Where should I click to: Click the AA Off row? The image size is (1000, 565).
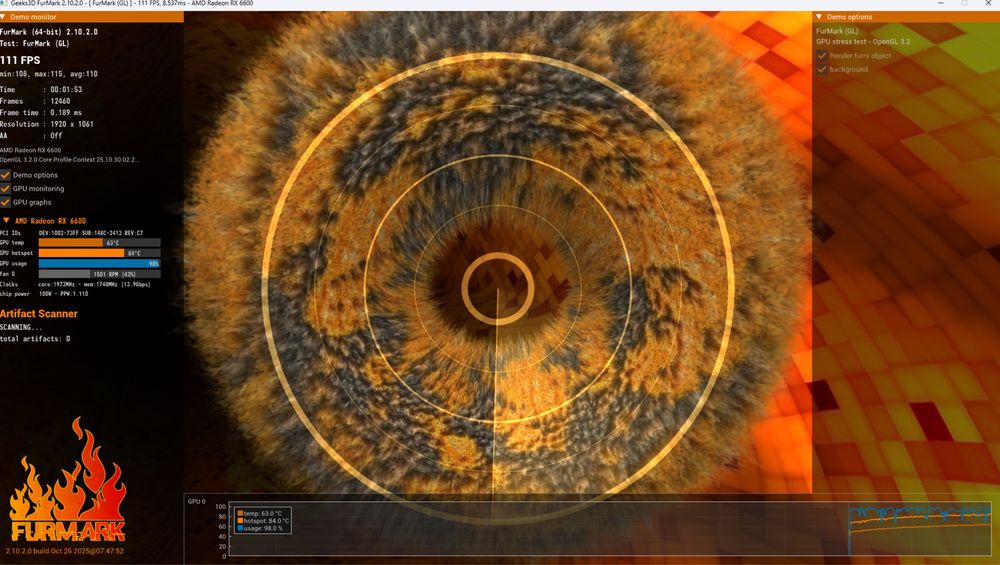[x=31, y=136]
